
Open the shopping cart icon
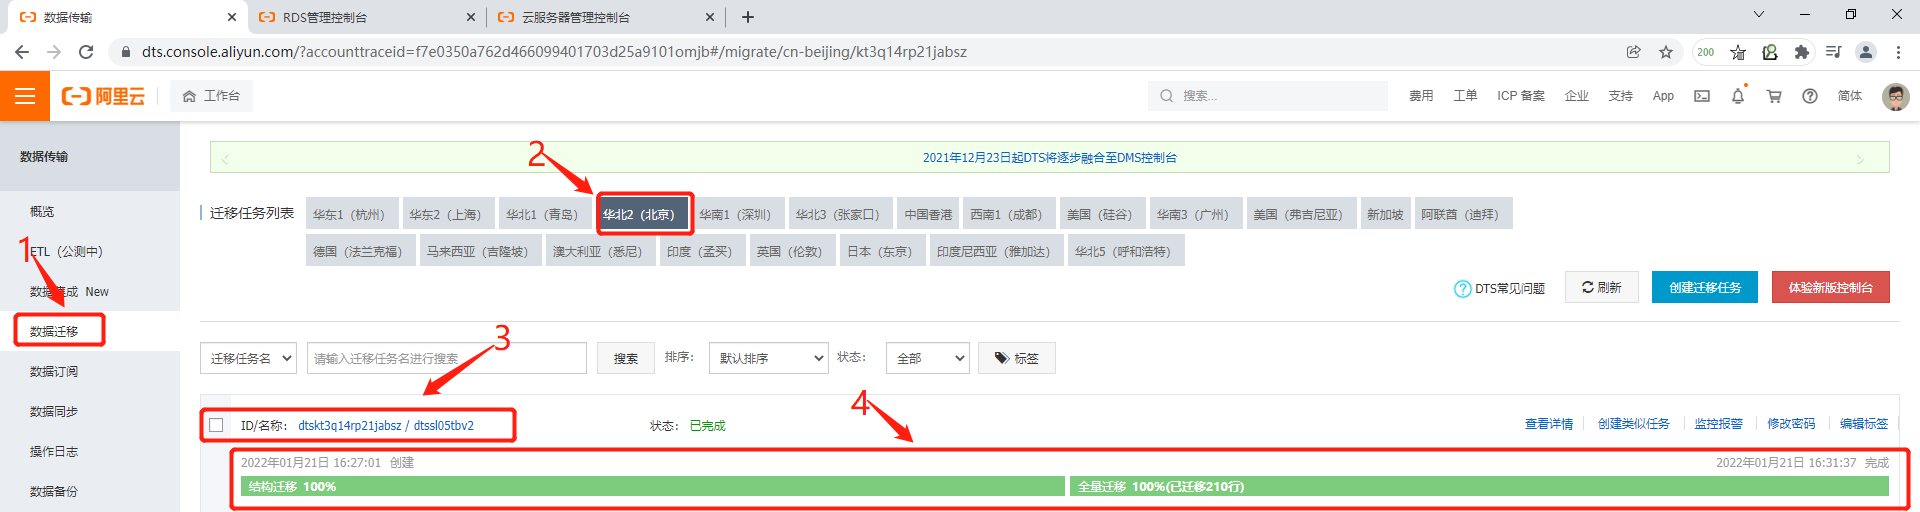[1774, 96]
